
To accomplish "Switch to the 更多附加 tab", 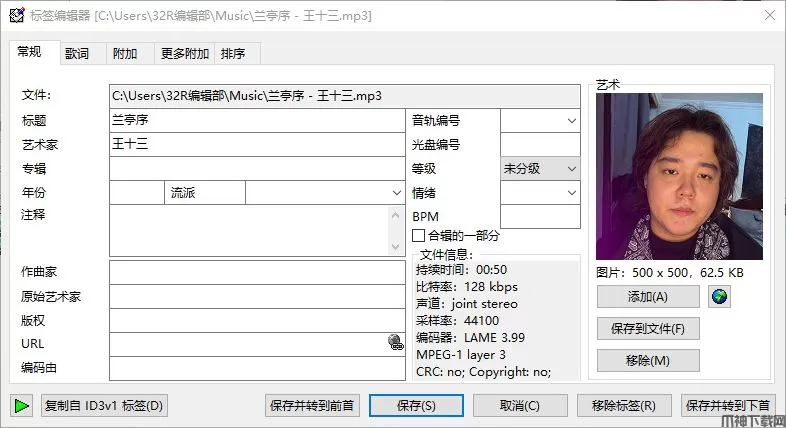I will coord(184,54).
